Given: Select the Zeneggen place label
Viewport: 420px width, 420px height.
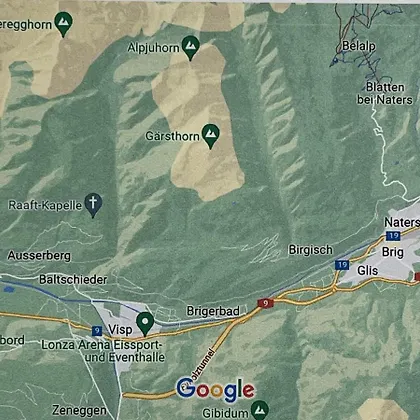Looking at the screenshot, I should 79,410.
